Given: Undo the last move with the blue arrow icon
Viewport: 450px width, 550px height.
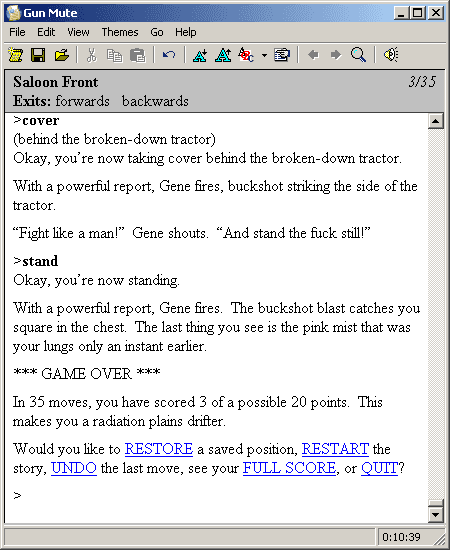Looking at the screenshot, I should pyautogui.click(x=169, y=55).
